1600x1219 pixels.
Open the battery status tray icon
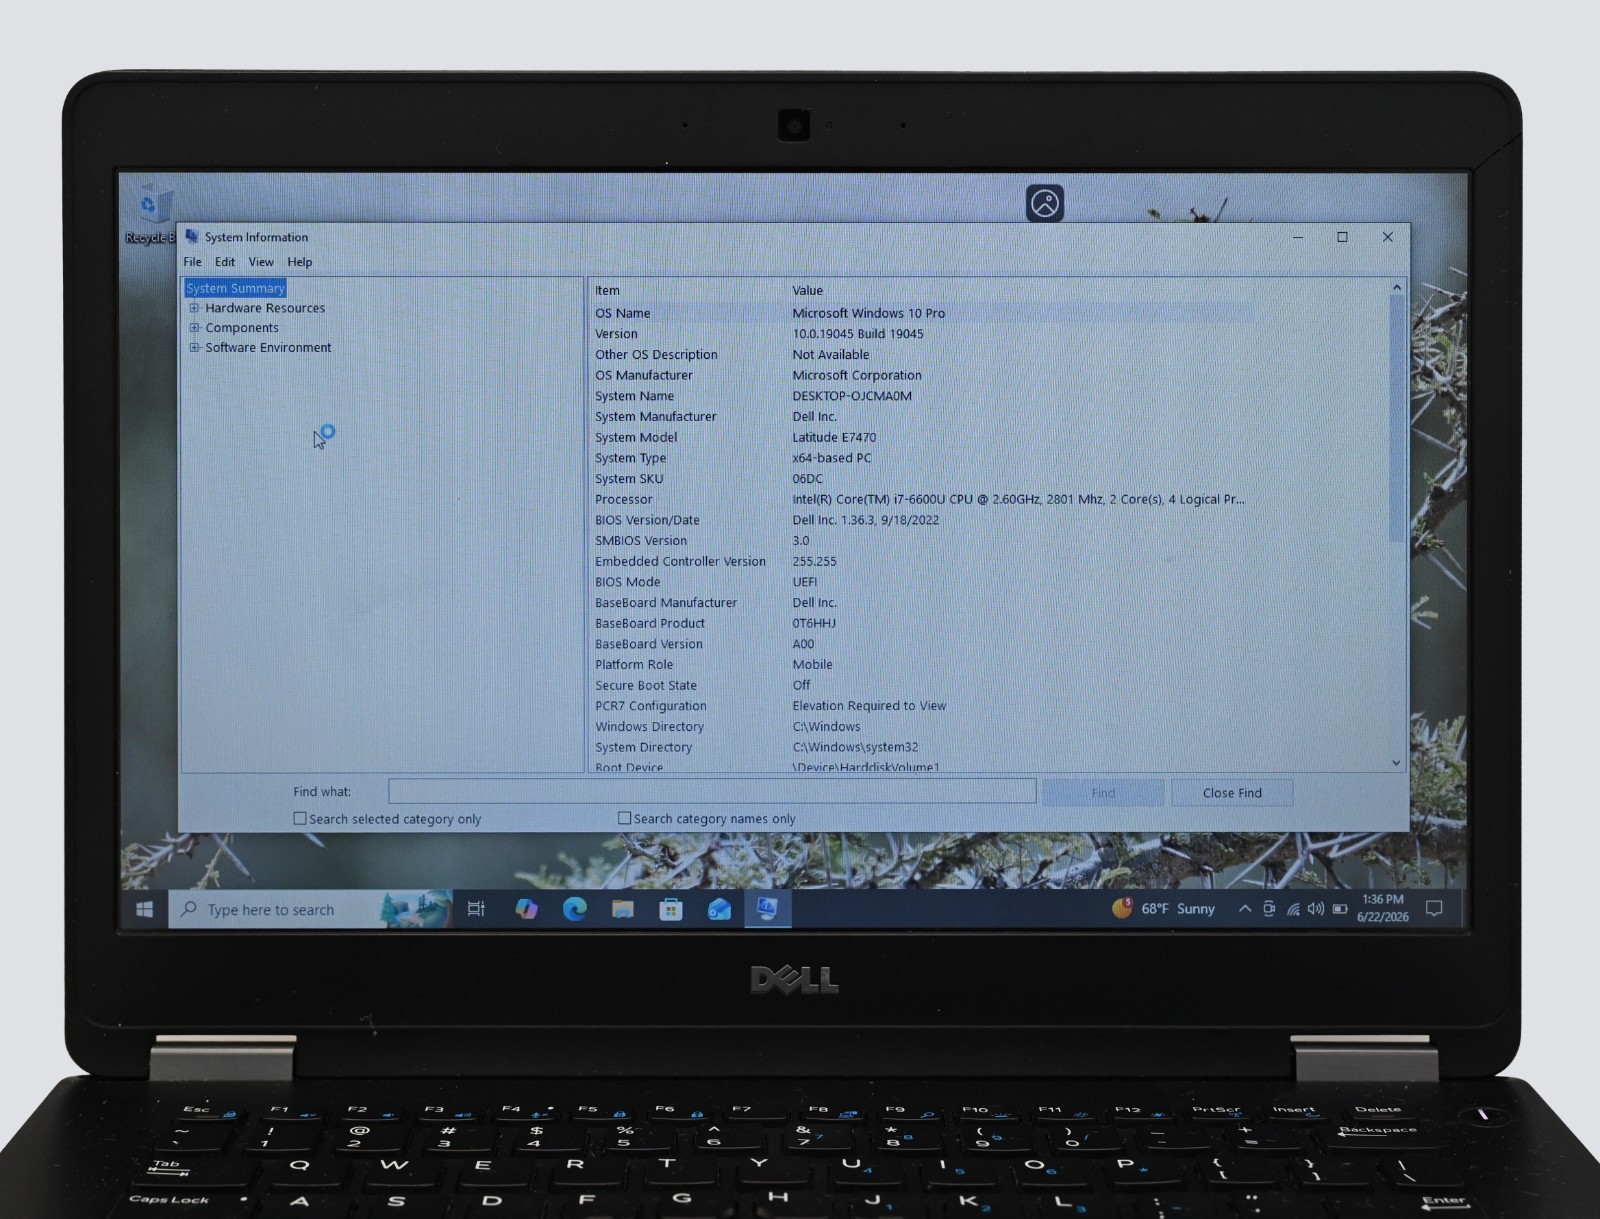click(1340, 909)
